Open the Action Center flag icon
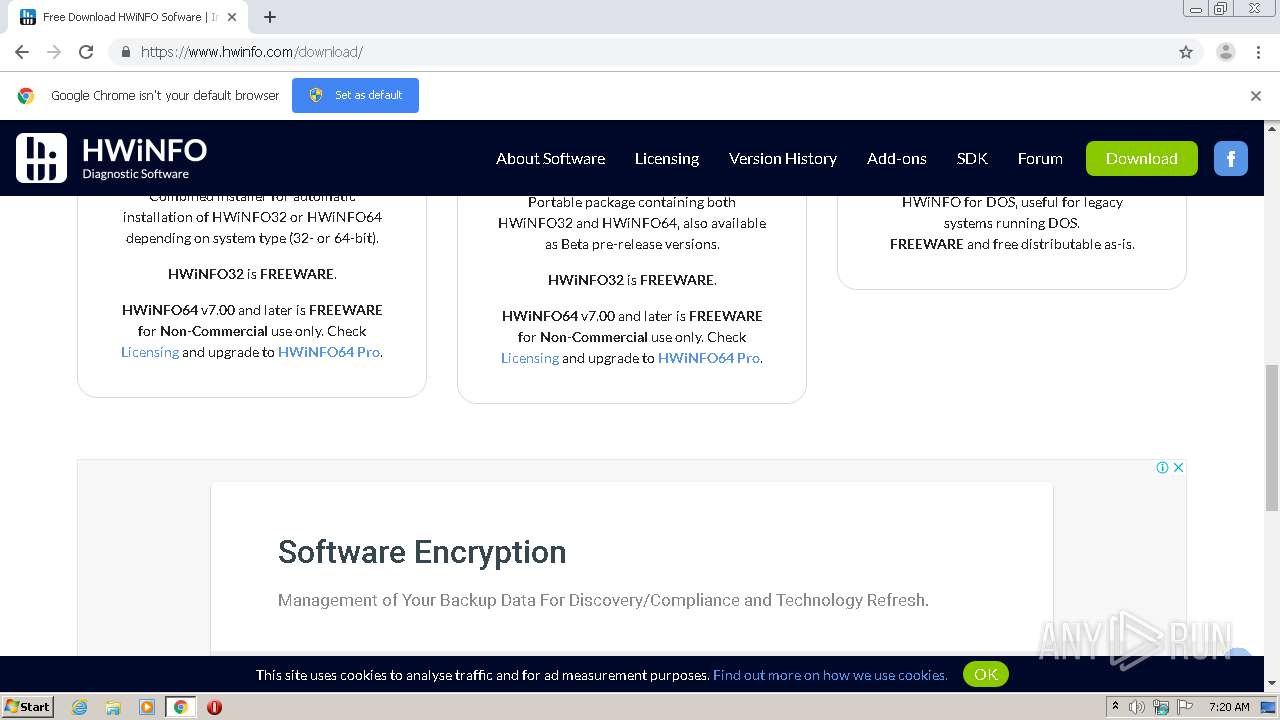Viewport: 1280px width, 720px height. (x=1185, y=707)
